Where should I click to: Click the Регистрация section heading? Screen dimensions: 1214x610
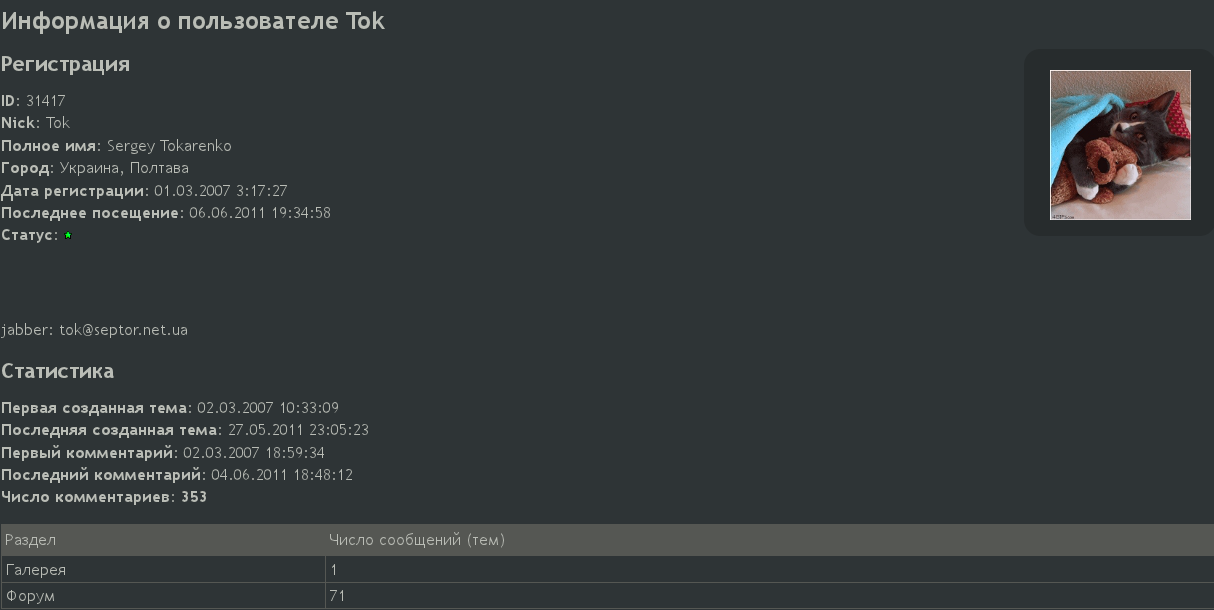pyautogui.click(x=66, y=65)
